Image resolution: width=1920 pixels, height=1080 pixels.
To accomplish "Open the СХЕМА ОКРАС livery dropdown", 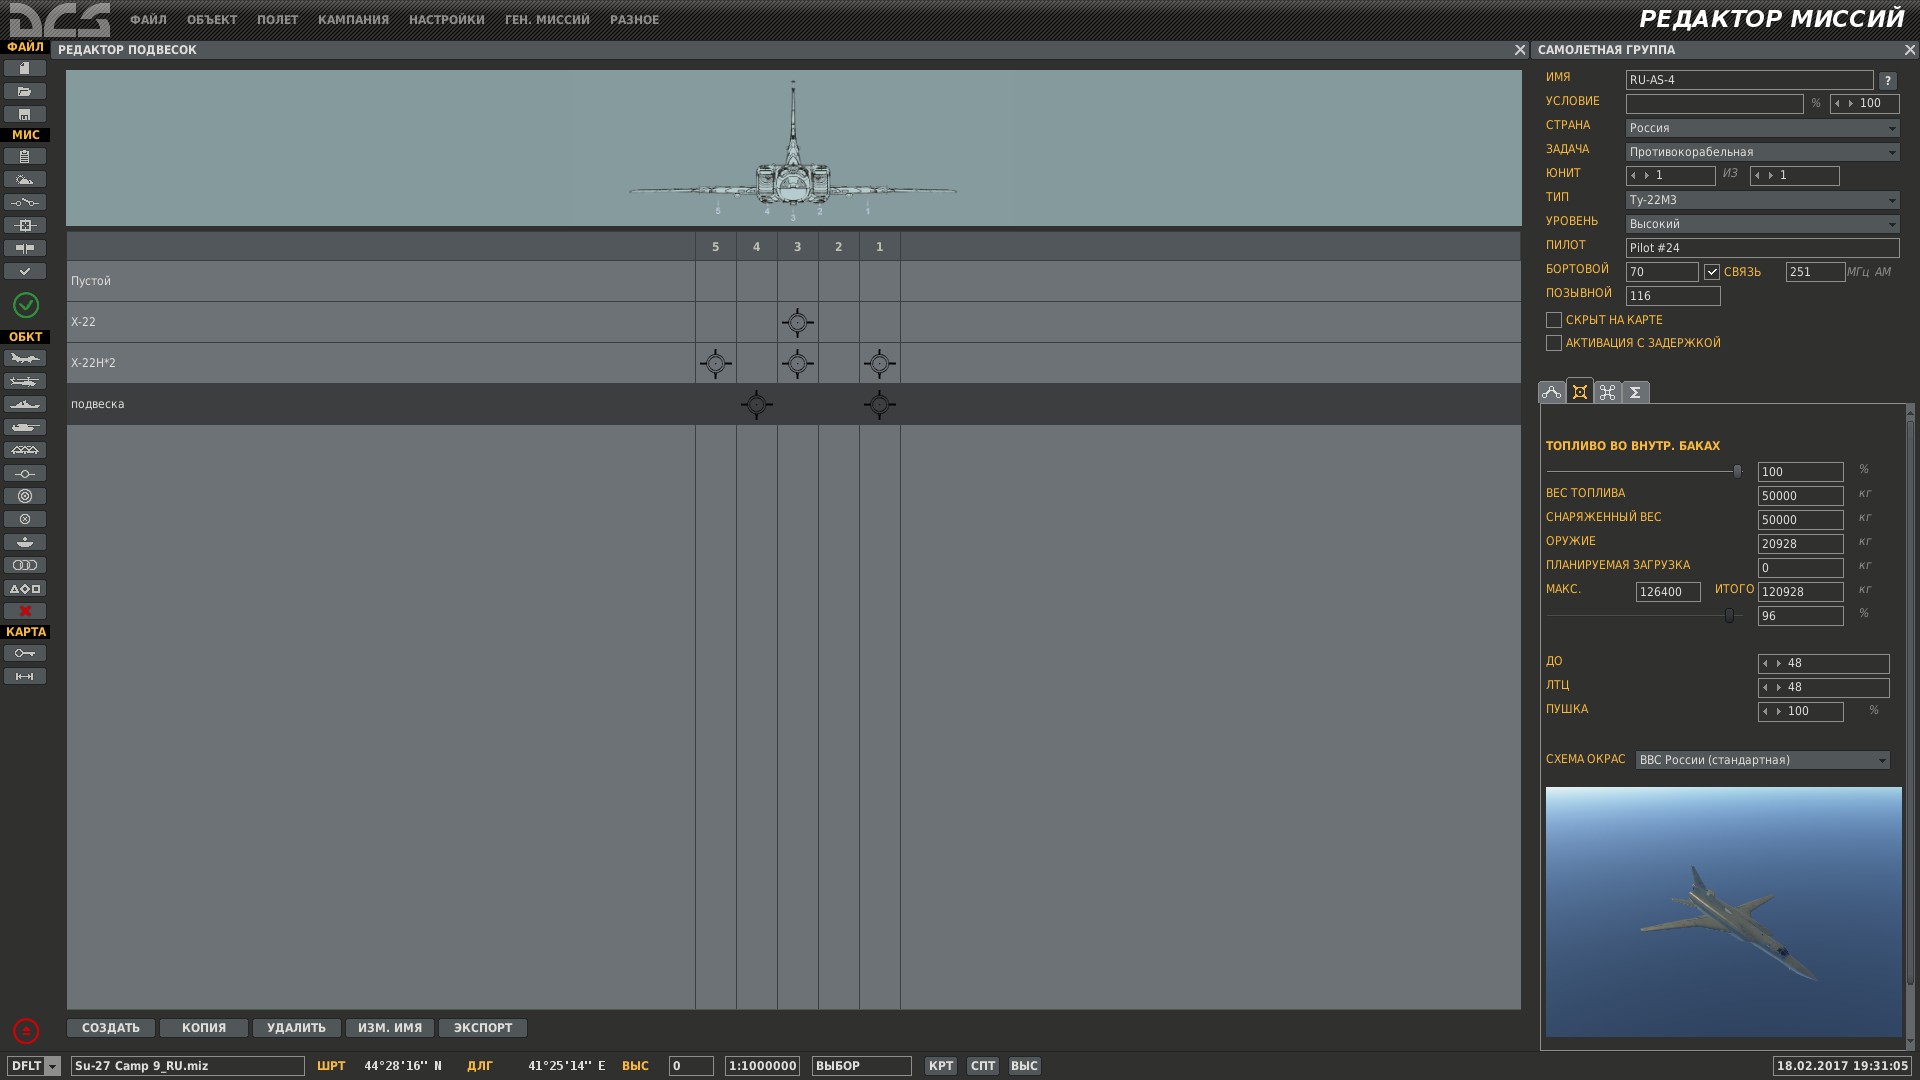I will 1762,760.
